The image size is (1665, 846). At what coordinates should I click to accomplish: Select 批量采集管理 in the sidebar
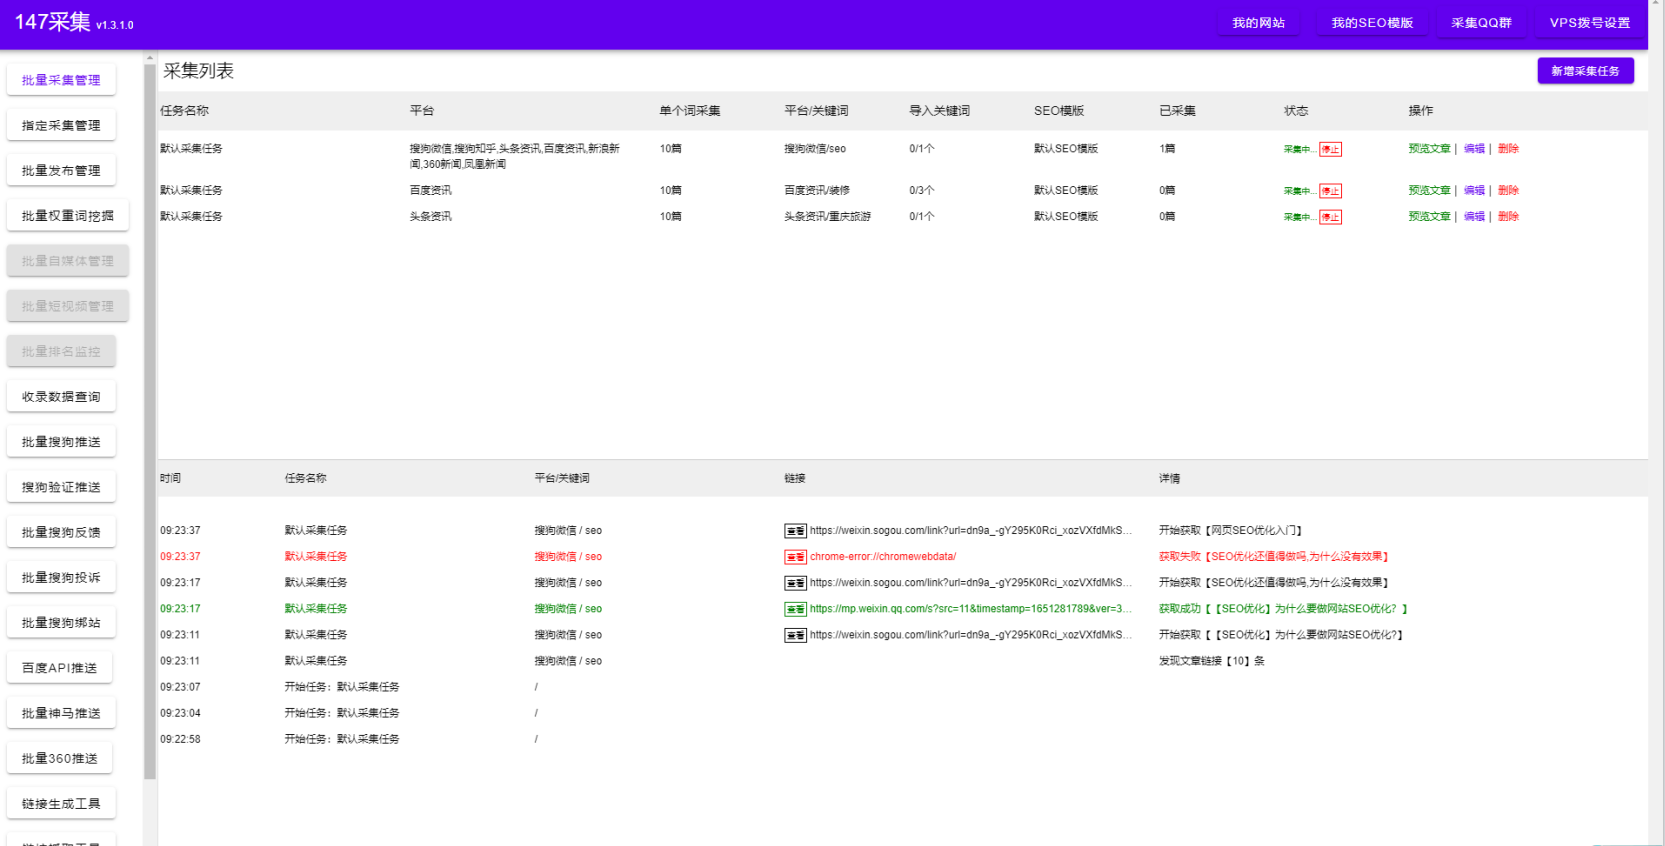coord(61,80)
